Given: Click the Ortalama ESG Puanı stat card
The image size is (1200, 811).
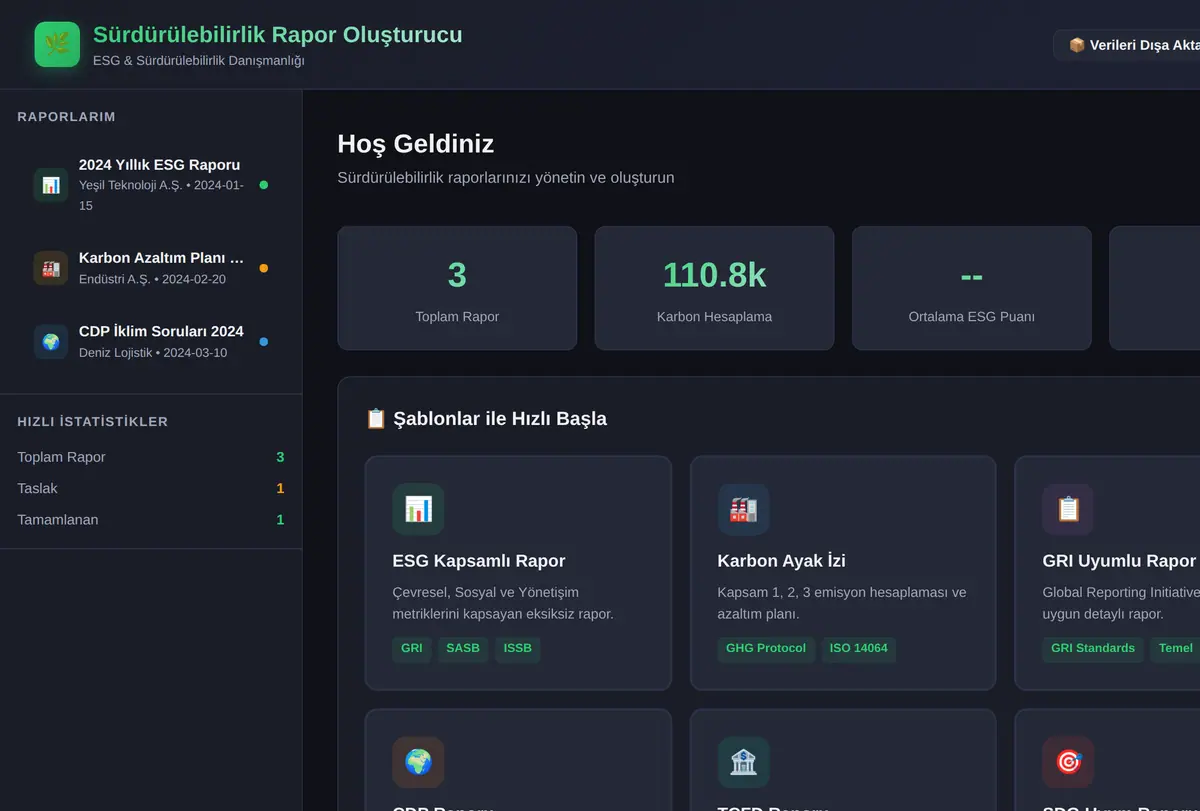Looking at the screenshot, I should click(971, 288).
